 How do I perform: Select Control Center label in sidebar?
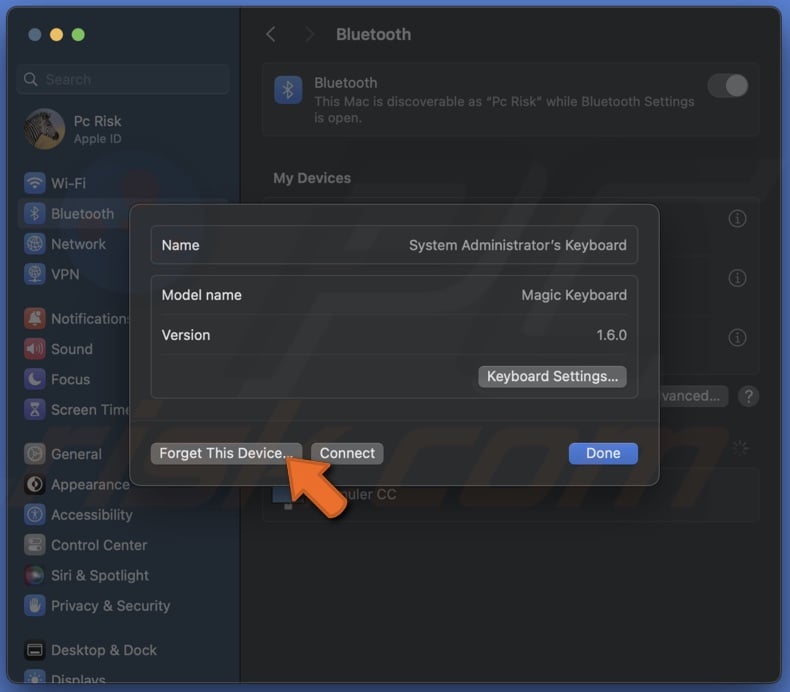pyautogui.click(x=99, y=545)
